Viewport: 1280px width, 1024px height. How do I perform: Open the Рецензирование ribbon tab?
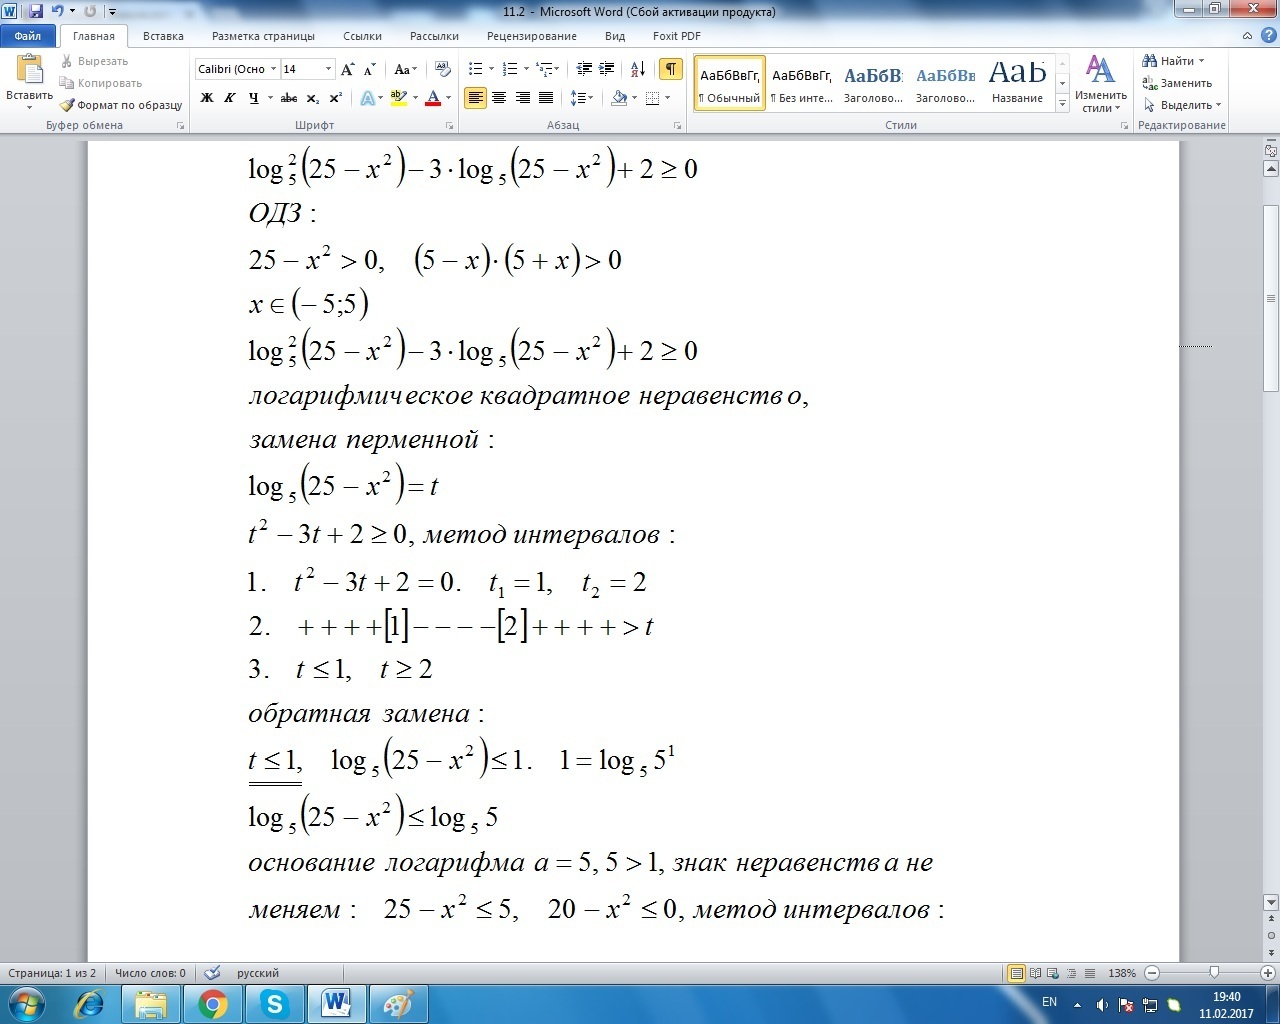[x=531, y=36]
